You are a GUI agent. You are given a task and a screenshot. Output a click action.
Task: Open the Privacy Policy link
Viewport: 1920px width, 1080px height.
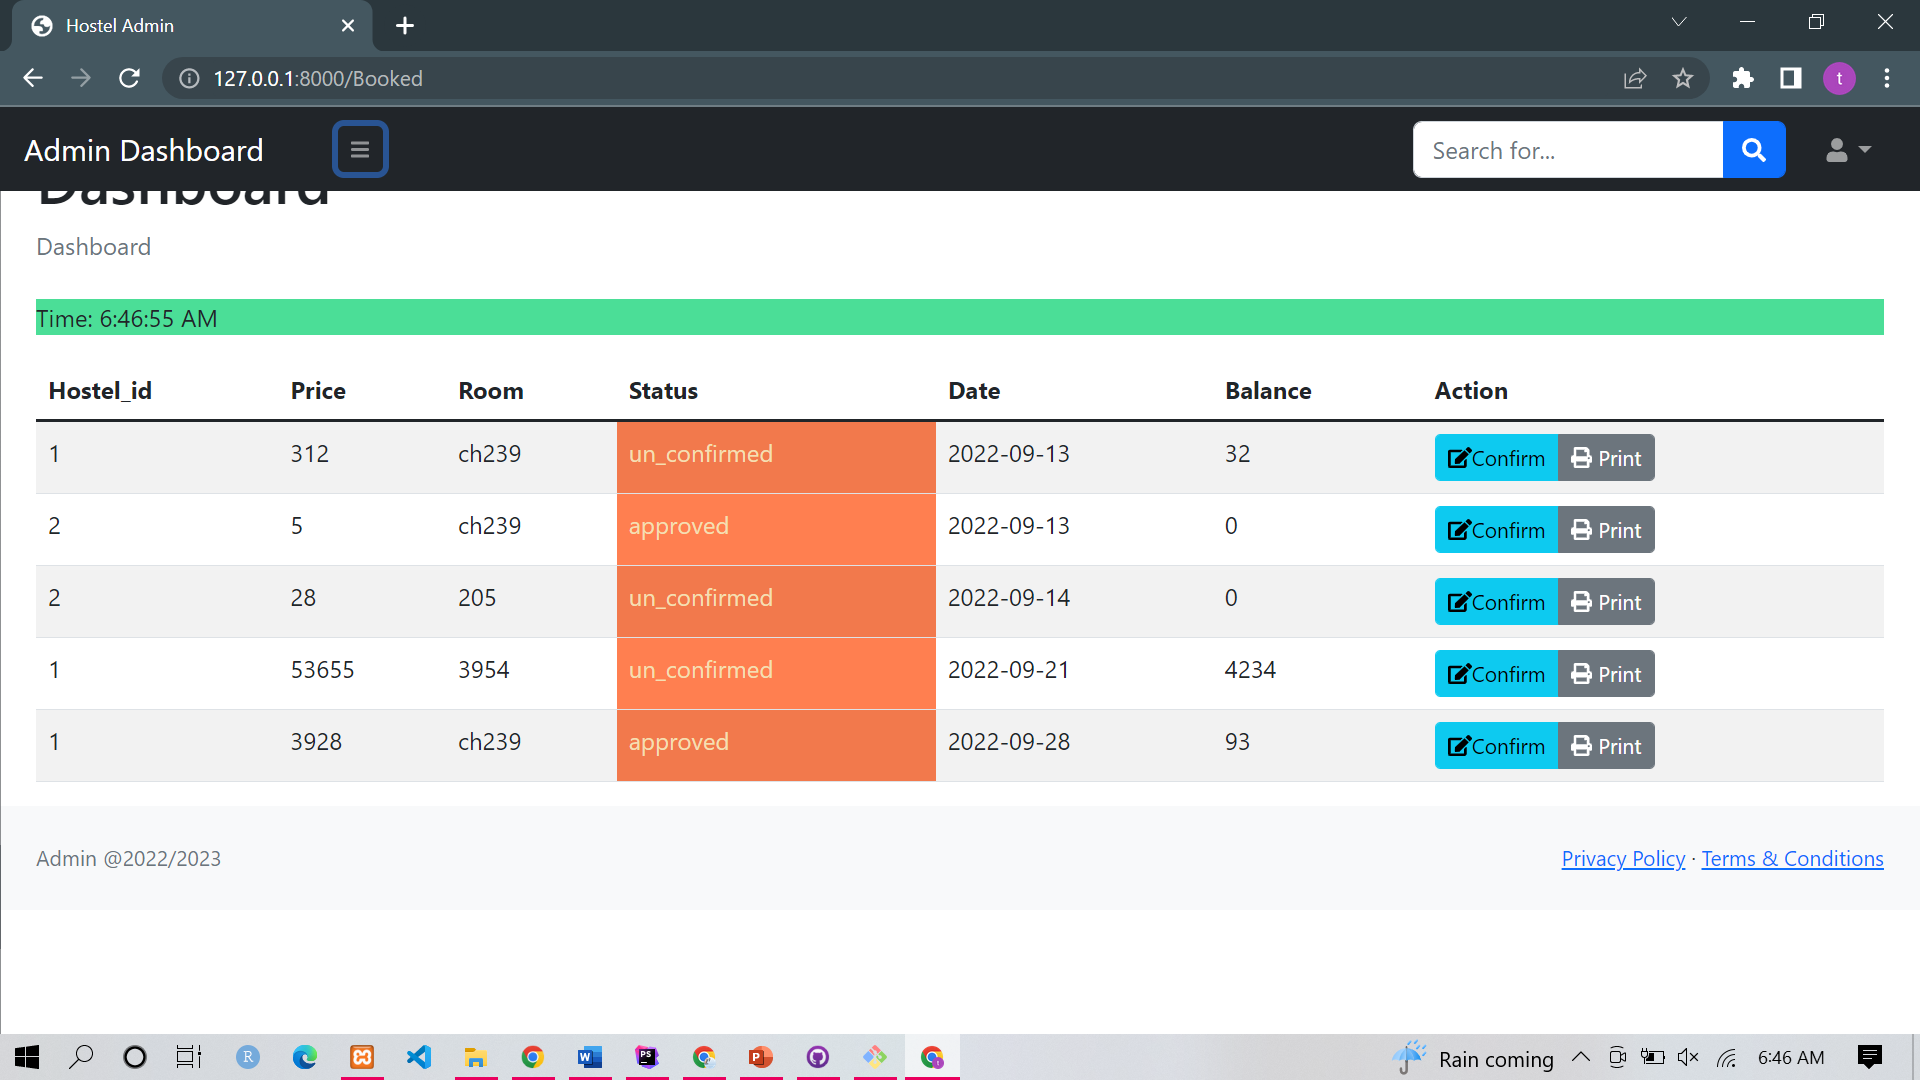point(1622,858)
